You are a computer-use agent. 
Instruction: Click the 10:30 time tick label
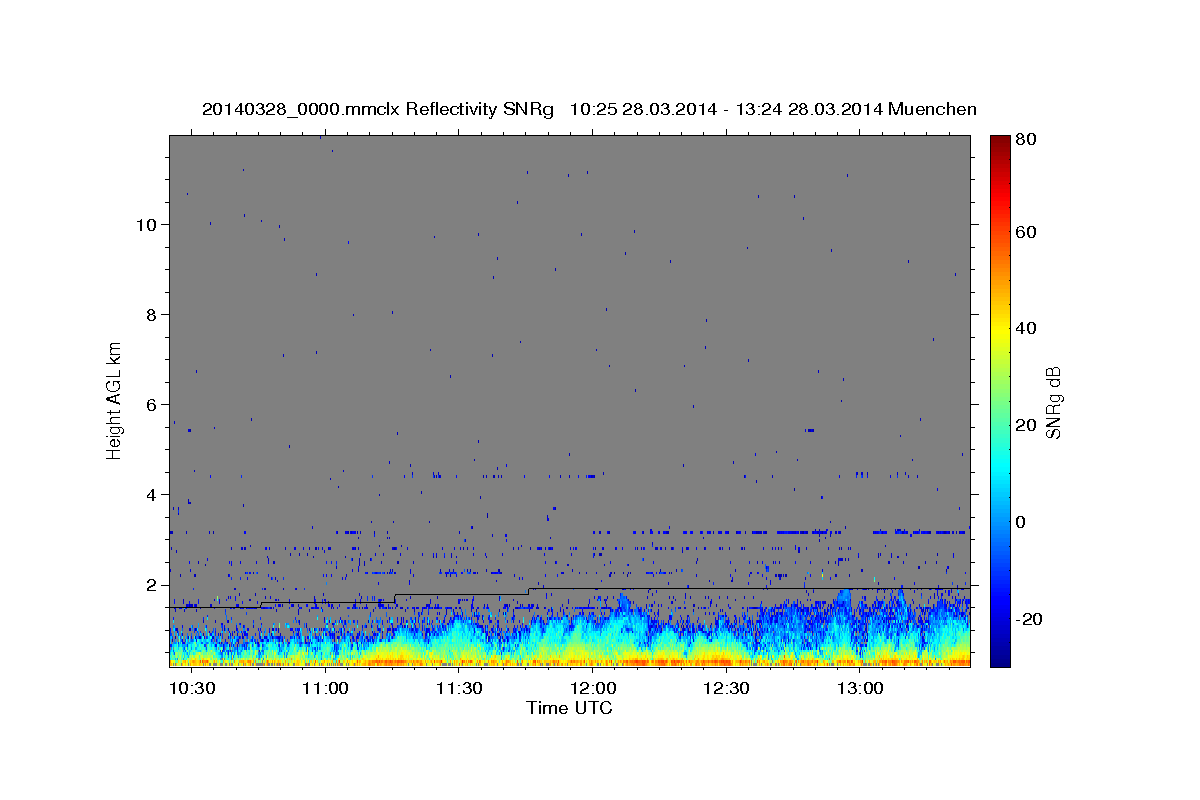click(190, 688)
